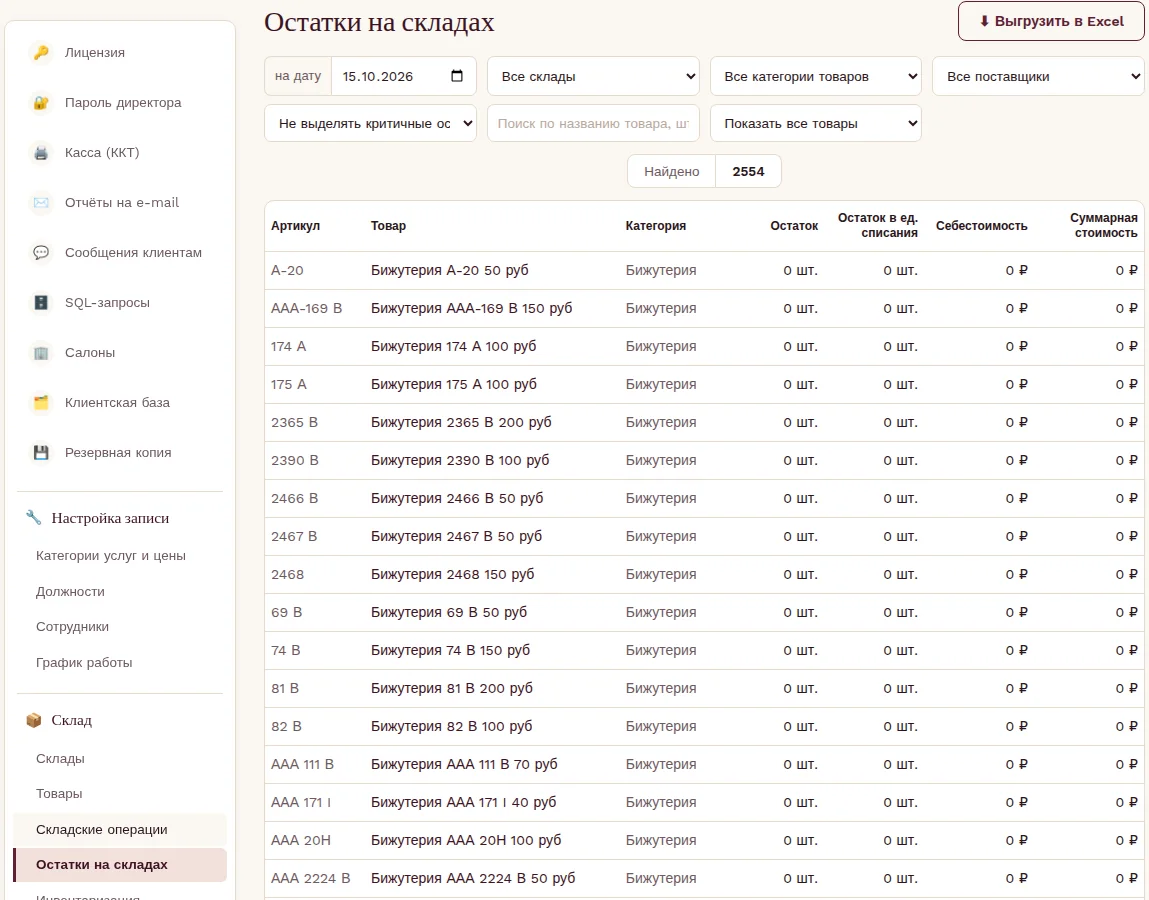Screen dimensions: 1149x900
Task: Open График работы in the sidebar
Action: pos(84,663)
